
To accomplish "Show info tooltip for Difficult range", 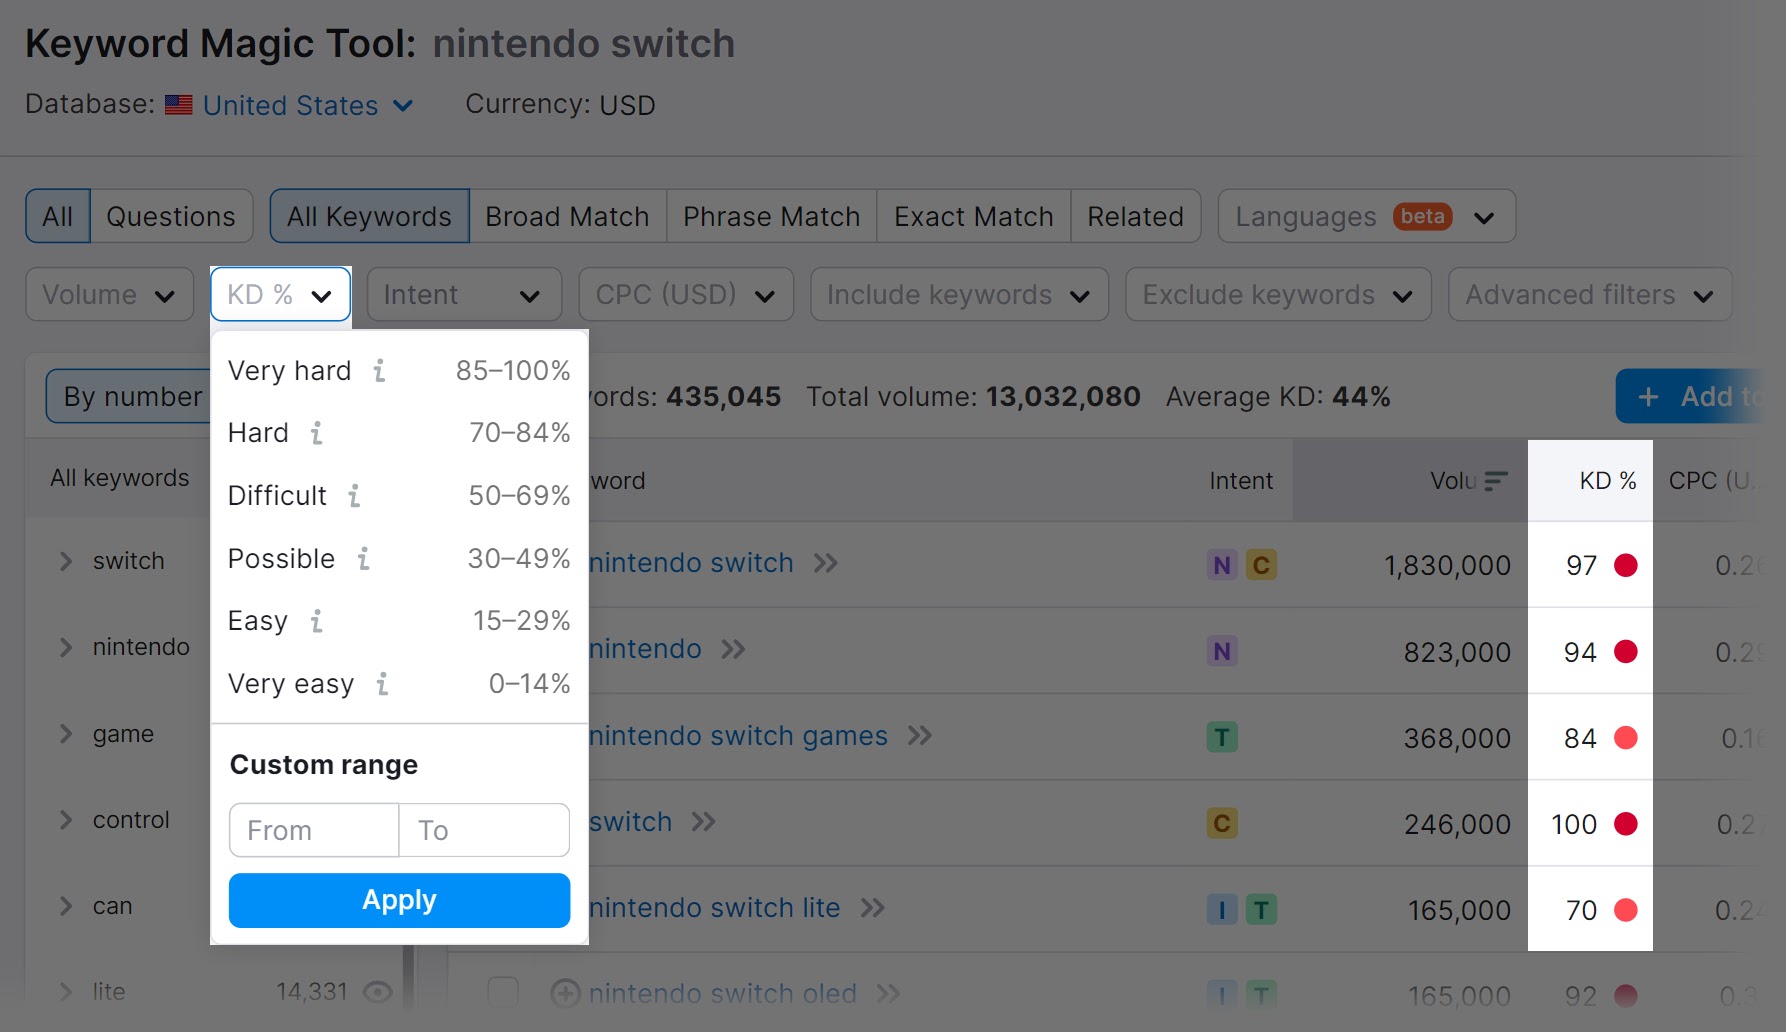I will pos(354,496).
